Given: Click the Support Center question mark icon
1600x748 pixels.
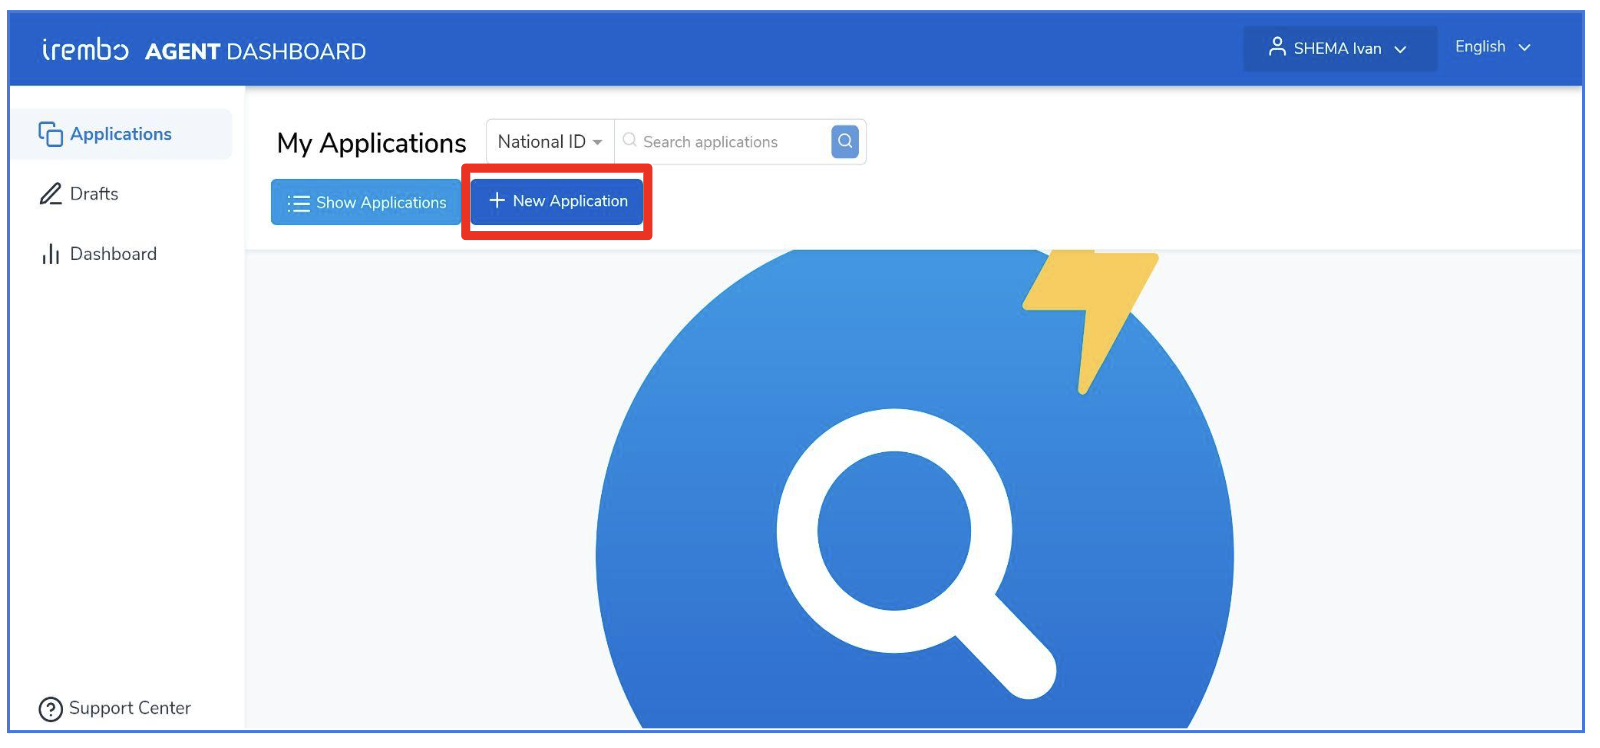Looking at the screenshot, I should 50,709.
